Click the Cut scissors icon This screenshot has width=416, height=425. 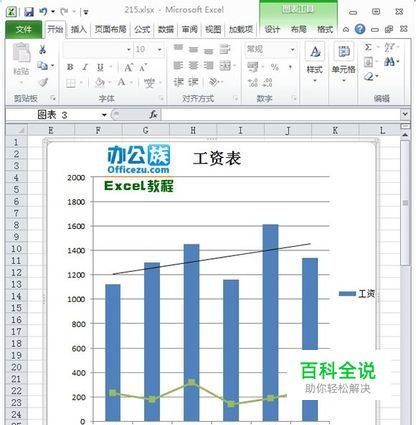coord(42,50)
